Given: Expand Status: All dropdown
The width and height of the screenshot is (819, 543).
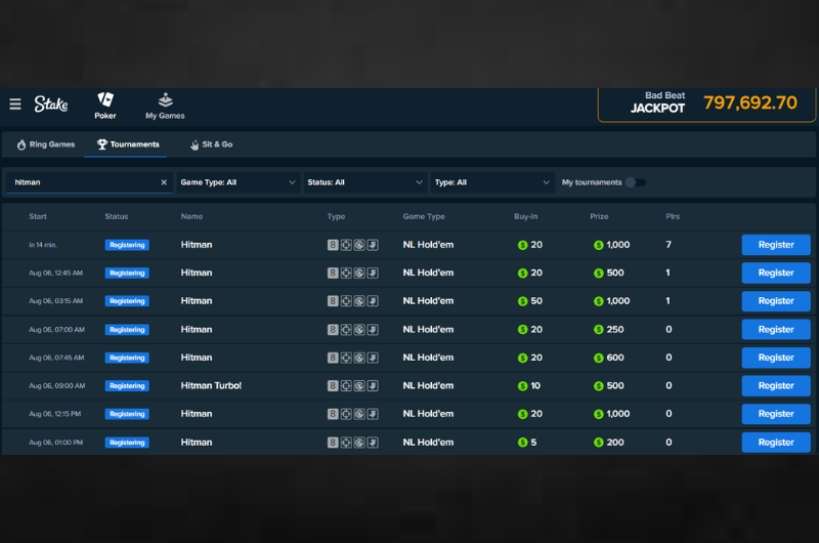Looking at the screenshot, I should pos(365,182).
